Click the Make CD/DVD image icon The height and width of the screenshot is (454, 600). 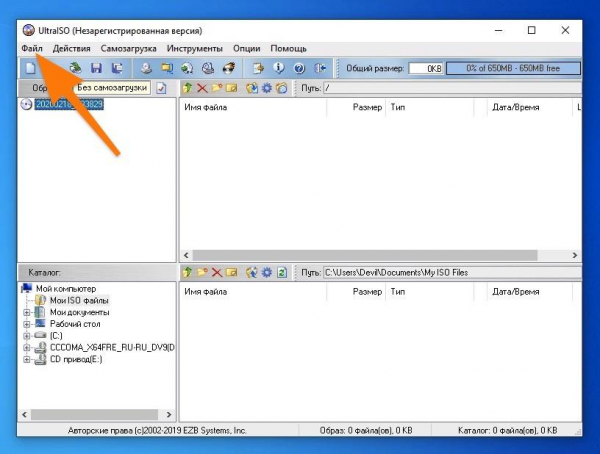[146, 68]
